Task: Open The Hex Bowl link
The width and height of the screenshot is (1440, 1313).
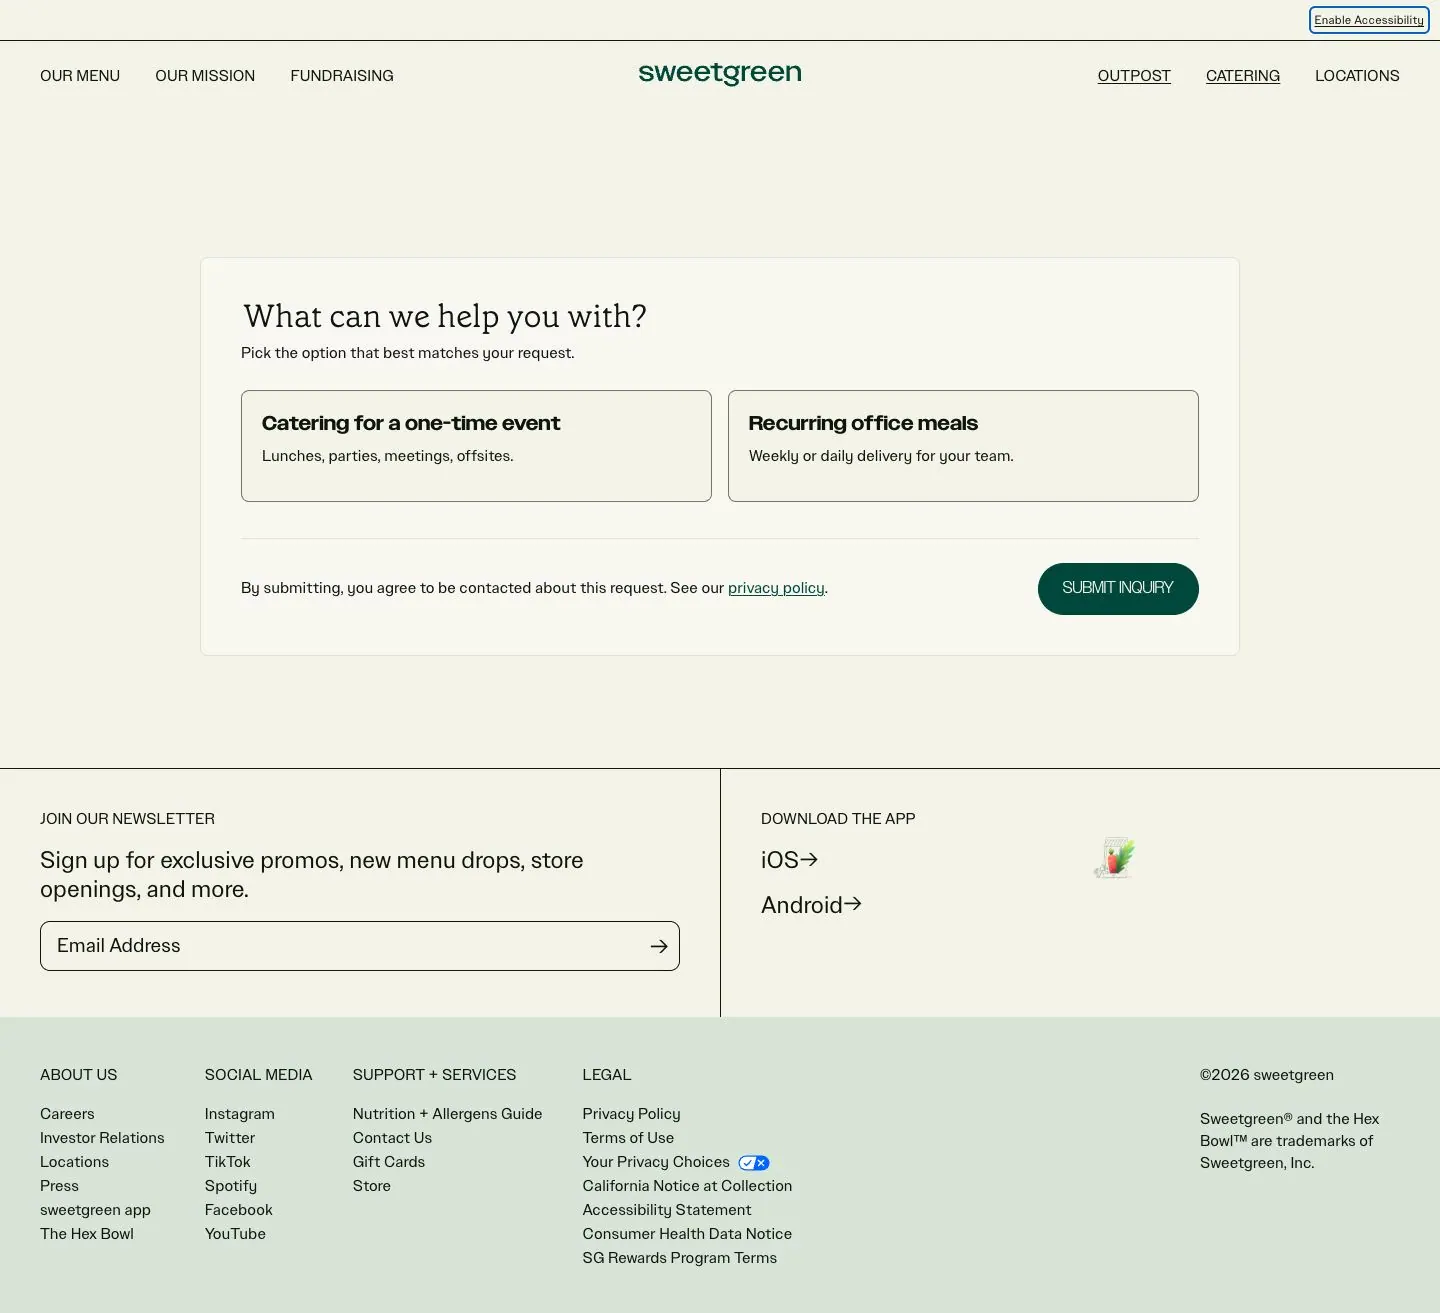Action: click(x=87, y=1234)
